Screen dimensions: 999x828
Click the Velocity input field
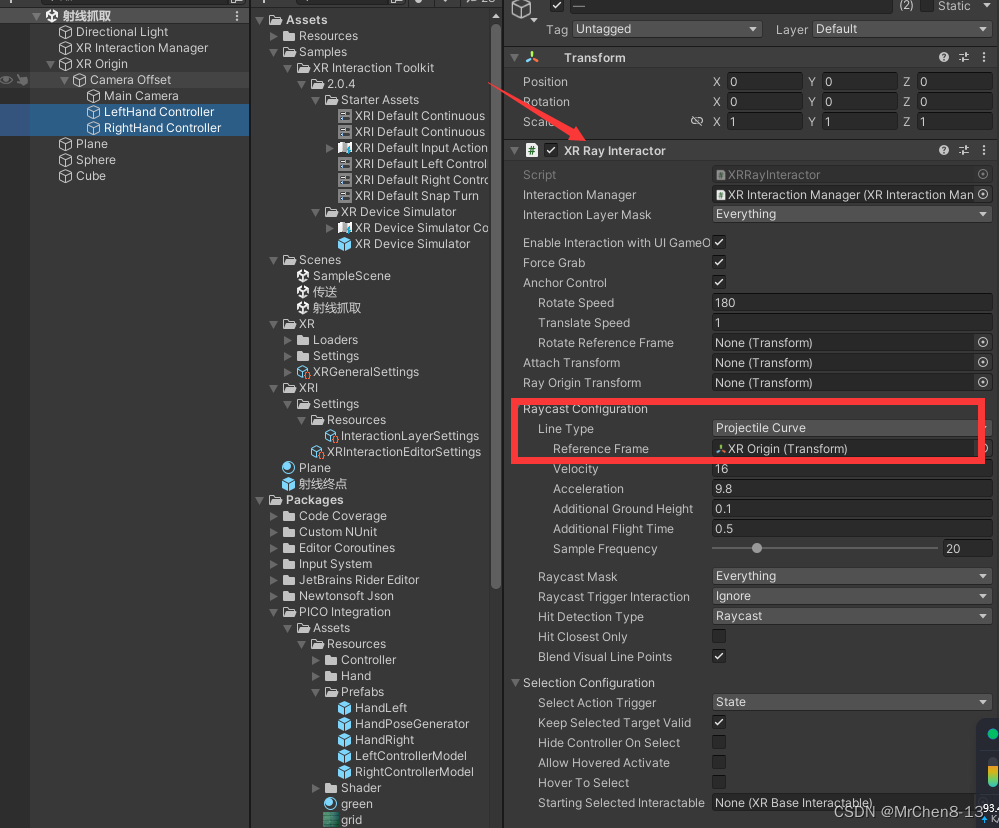pos(851,468)
